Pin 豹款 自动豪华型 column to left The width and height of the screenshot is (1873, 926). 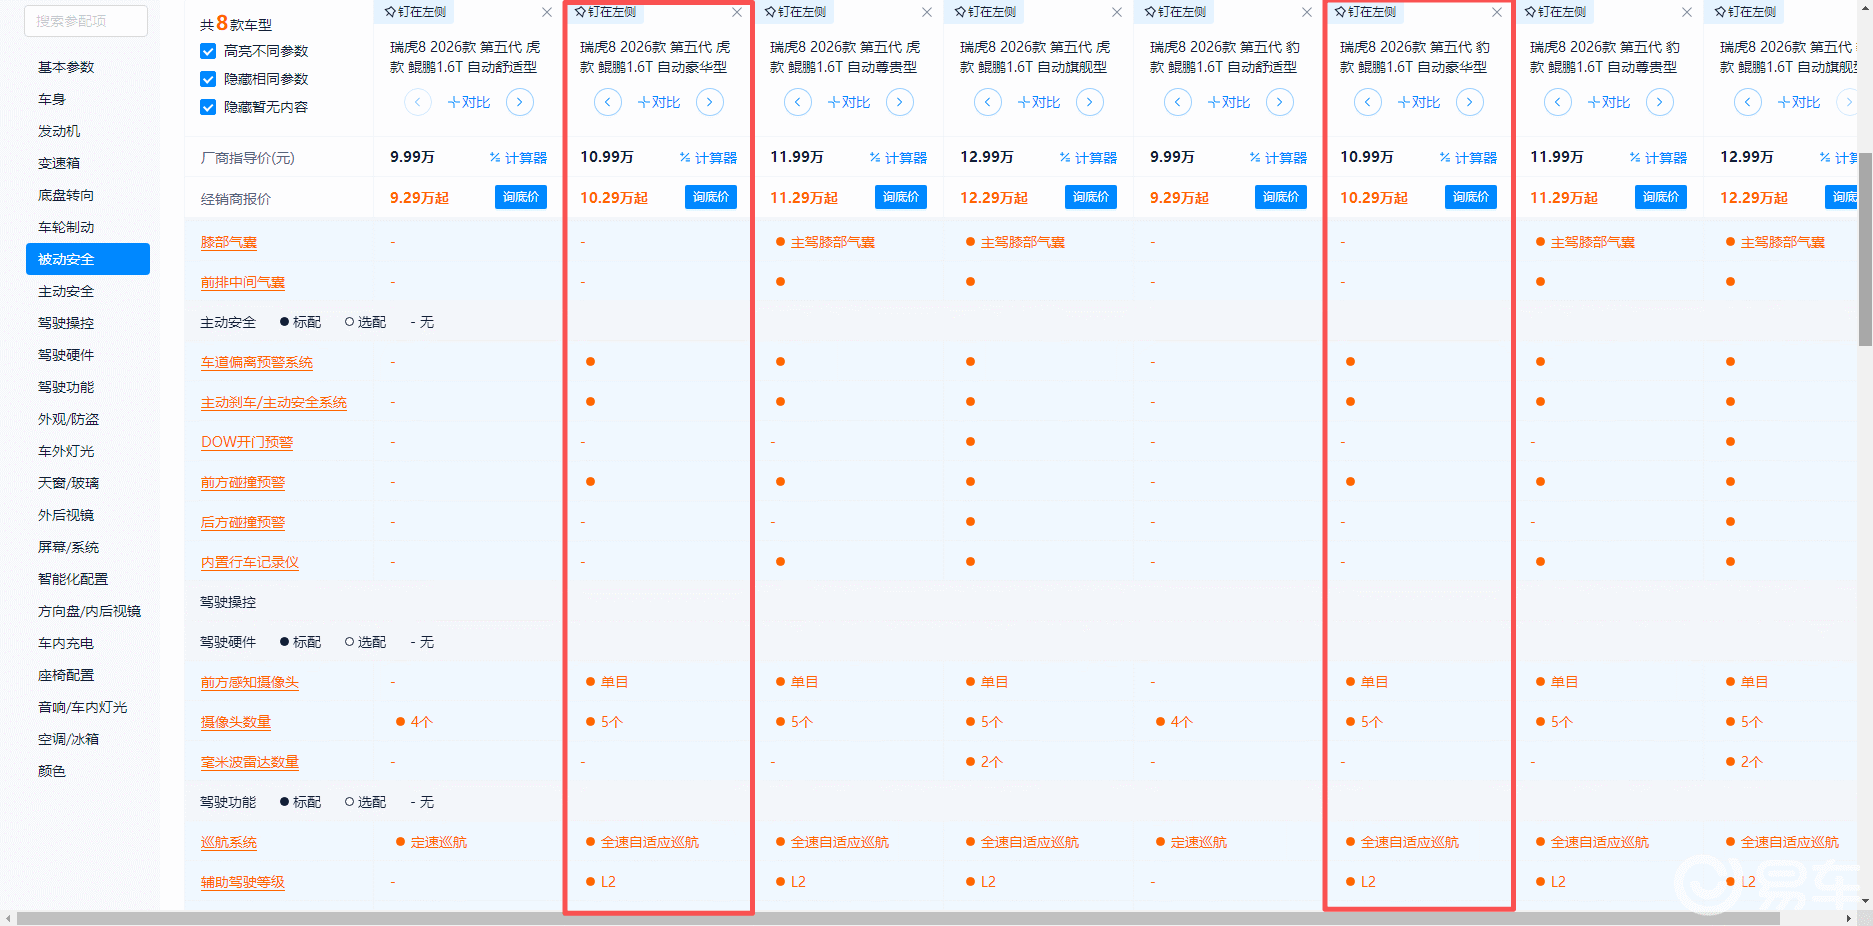point(1366,12)
